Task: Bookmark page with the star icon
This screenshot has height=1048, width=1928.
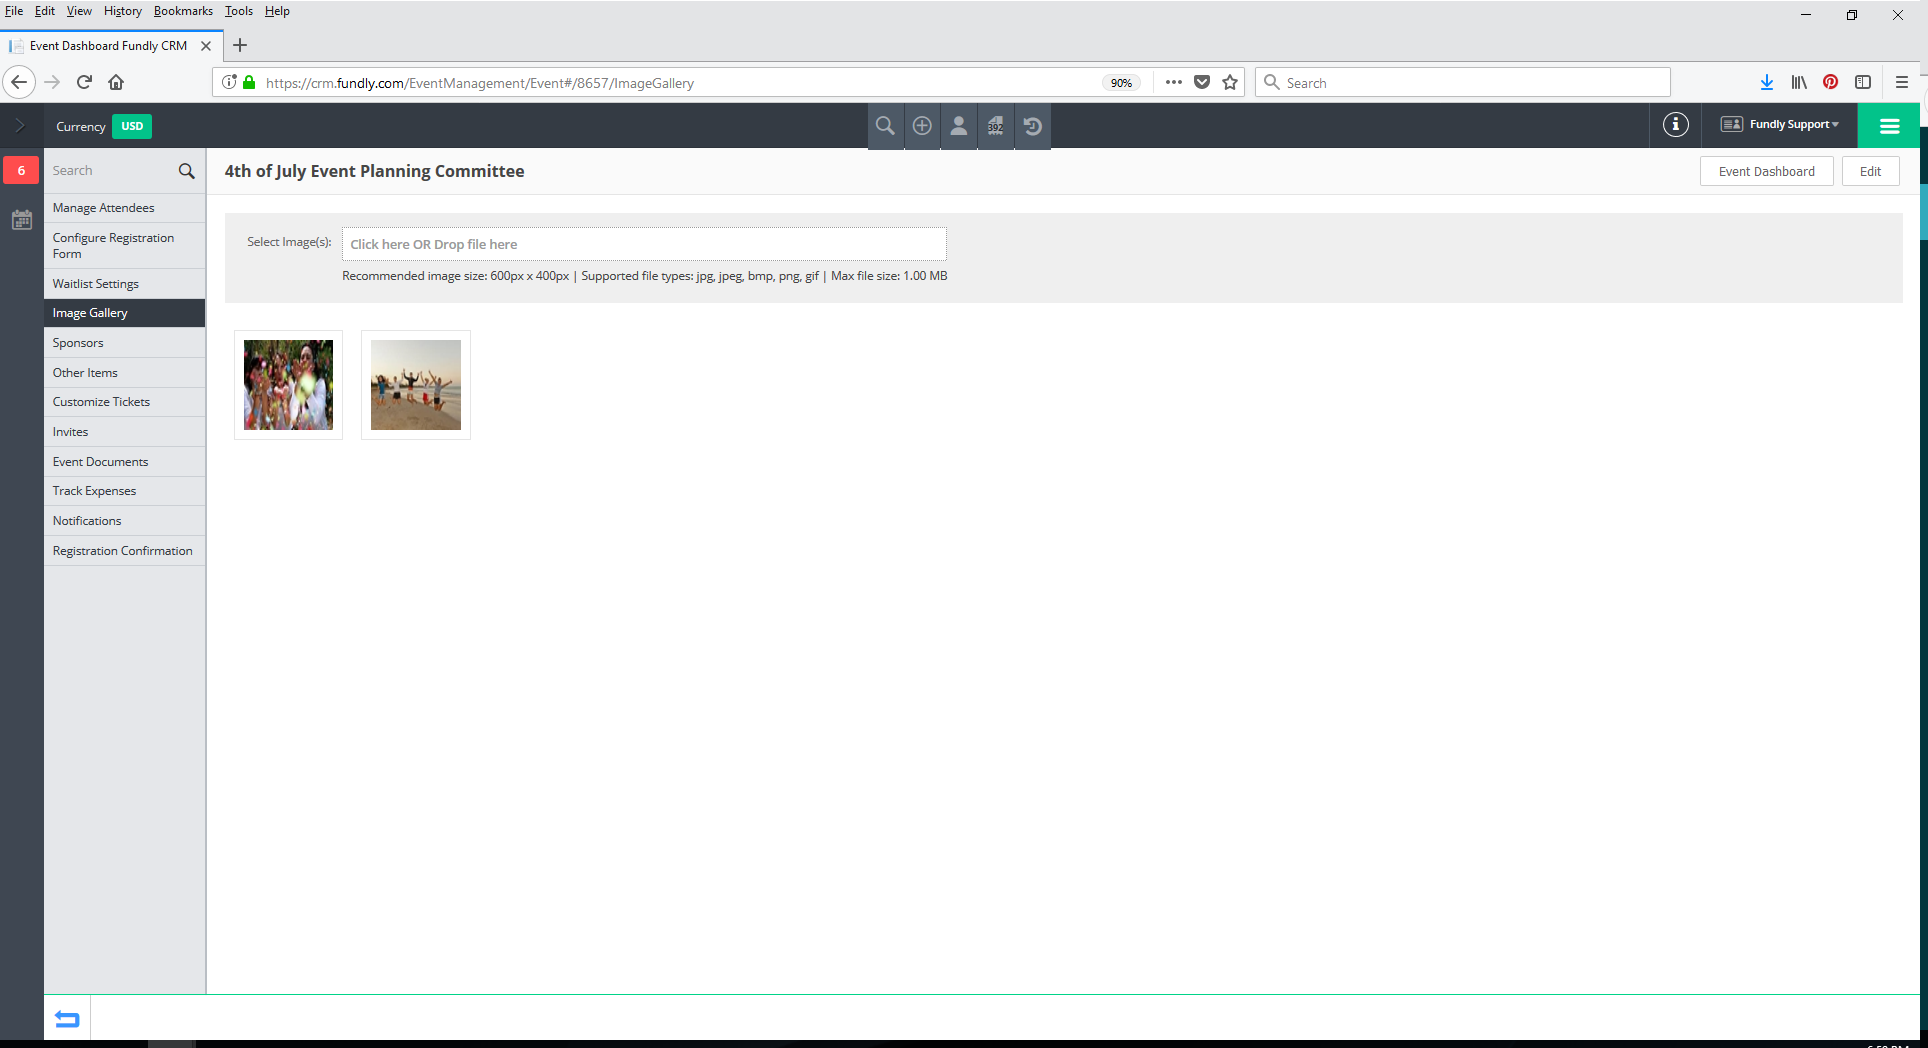Action: (1230, 82)
